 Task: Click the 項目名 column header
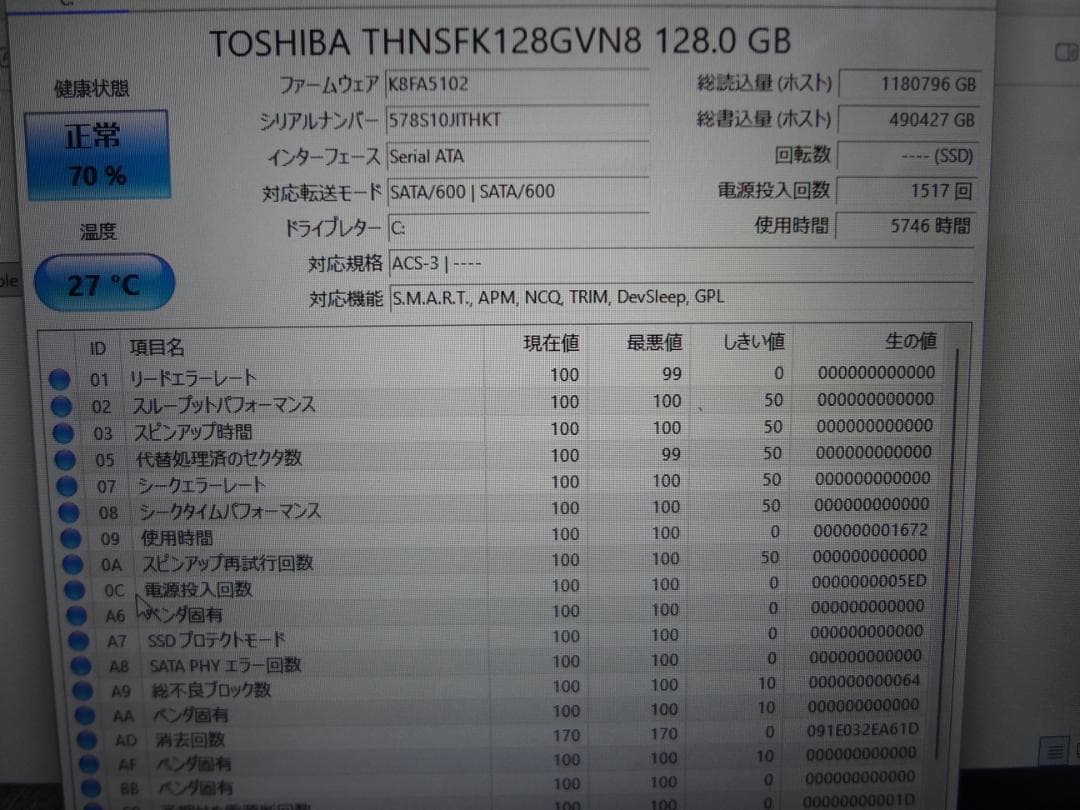[x=157, y=347]
